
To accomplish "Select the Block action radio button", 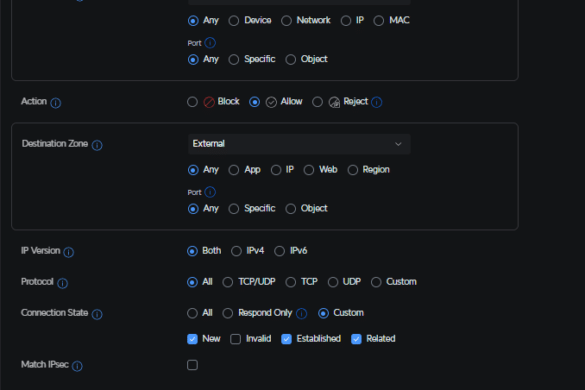I will (x=193, y=102).
